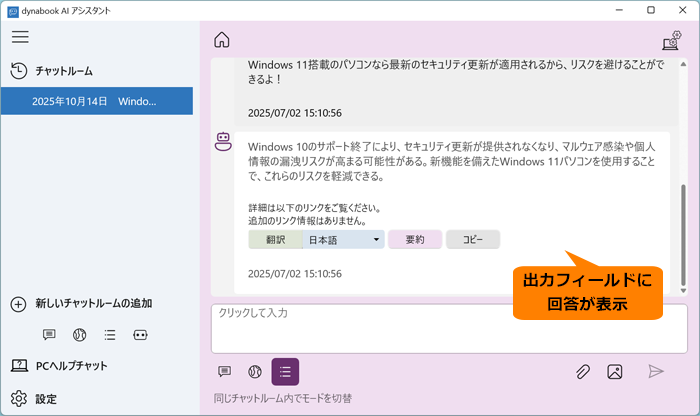700x416 pixels.
Task: Click the dynabook AI アシスタント title icon
Action: (13, 11)
